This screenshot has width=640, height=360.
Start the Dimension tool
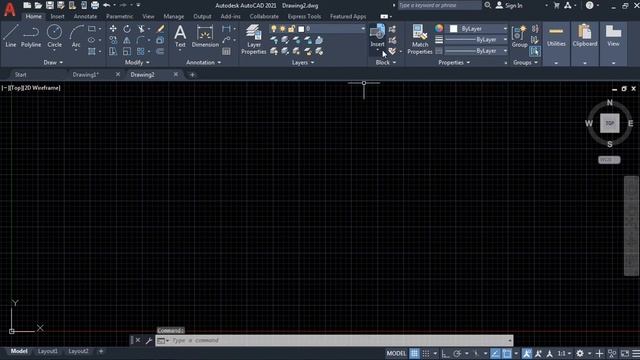[205, 36]
